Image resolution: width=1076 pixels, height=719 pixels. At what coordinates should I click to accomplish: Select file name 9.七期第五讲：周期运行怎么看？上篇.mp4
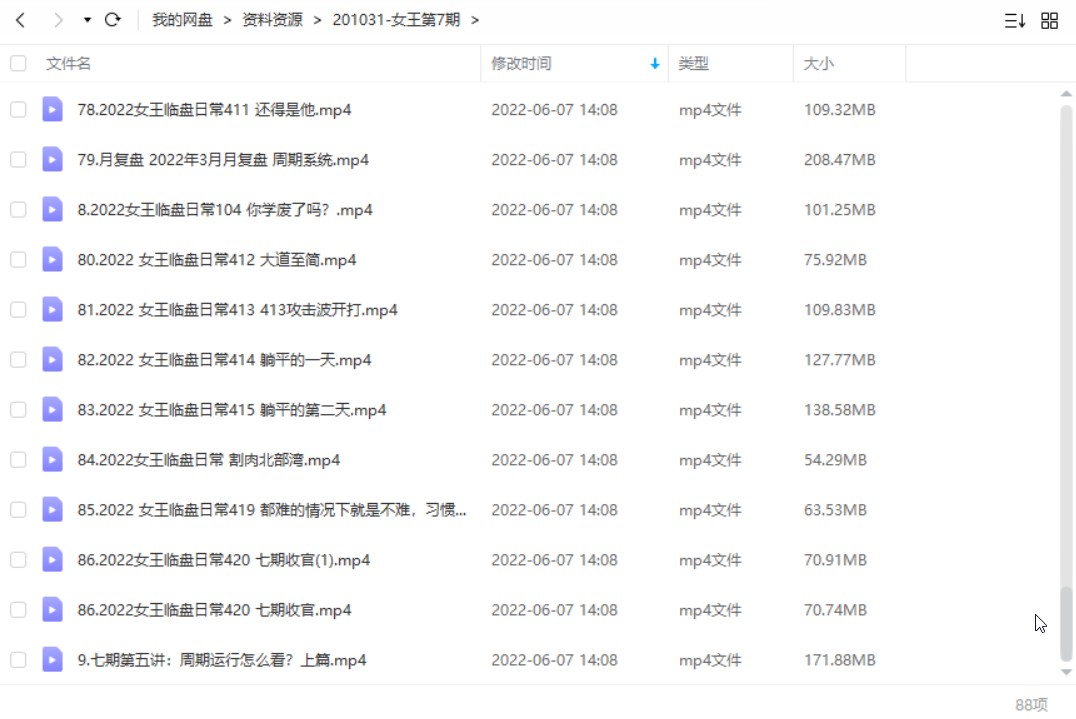[222, 660]
